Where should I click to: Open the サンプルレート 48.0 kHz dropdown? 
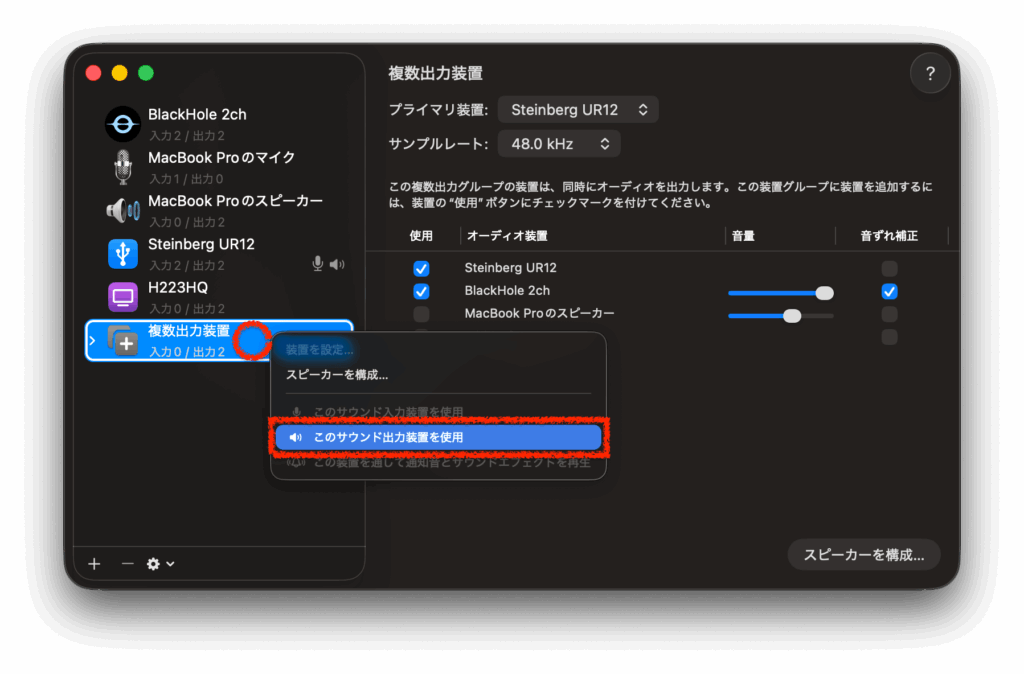pos(559,144)
